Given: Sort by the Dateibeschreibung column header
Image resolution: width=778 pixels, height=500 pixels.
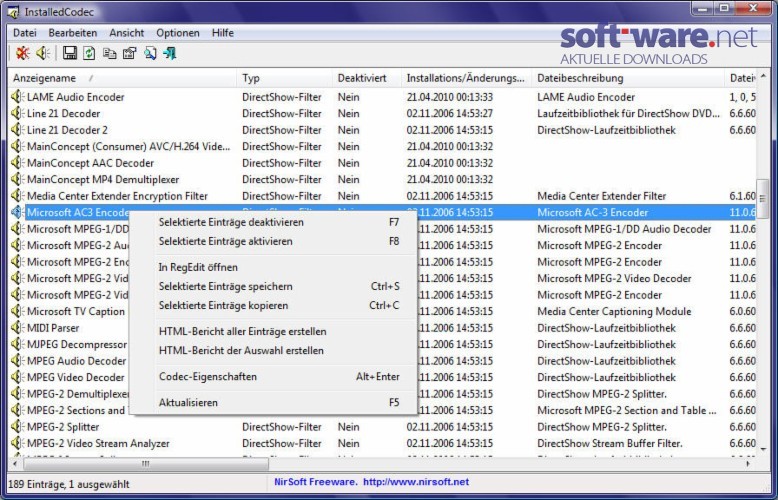Looking at the screenshot, I should pos(628,78).
